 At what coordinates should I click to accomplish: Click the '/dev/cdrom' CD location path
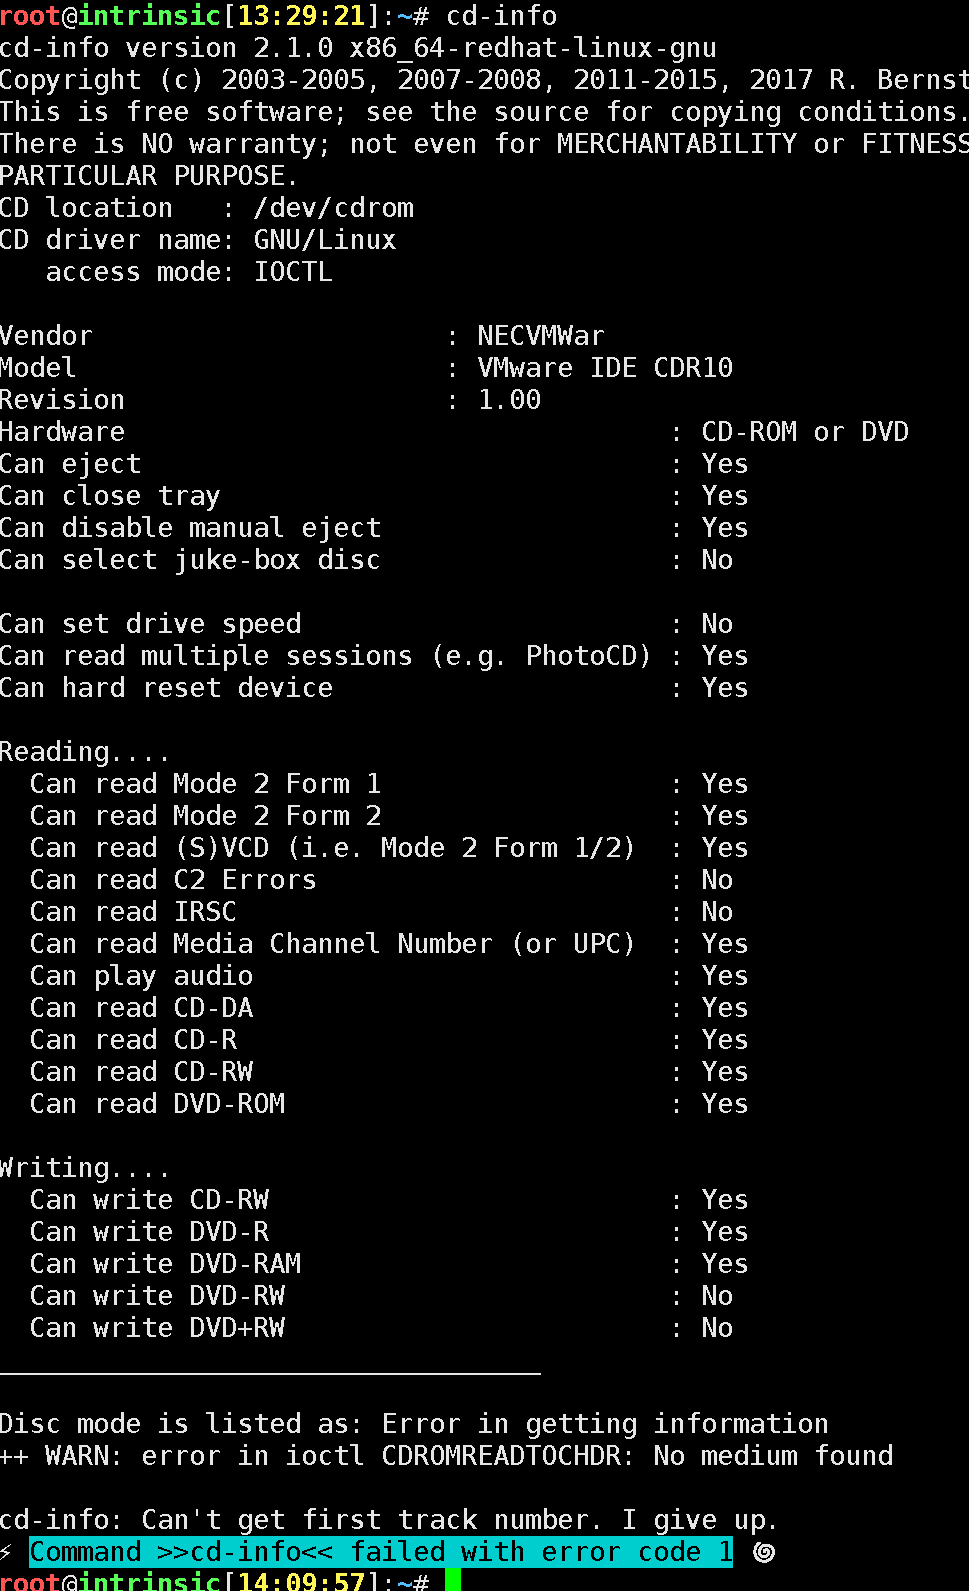(333, 208)
